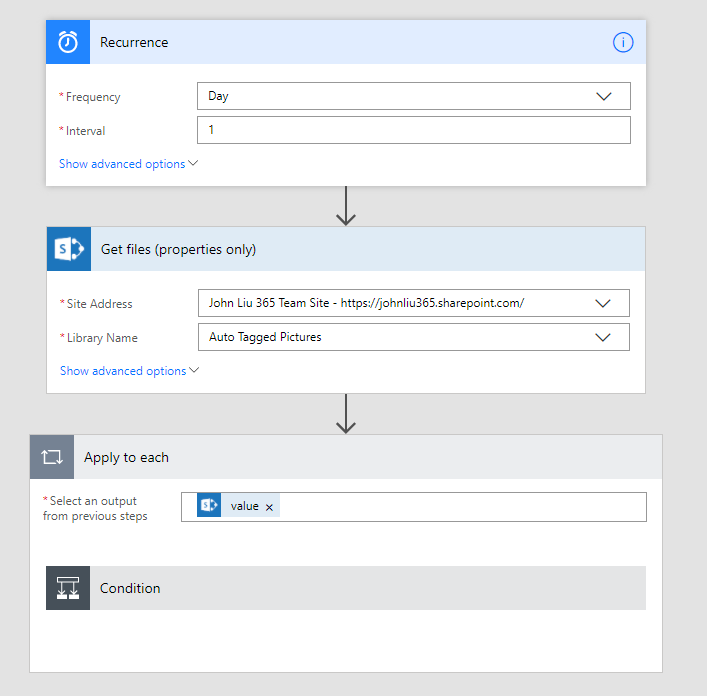Click the Apply to each header title
The width and height of the screenshot is (707, 696).
[x=126, y=457]
